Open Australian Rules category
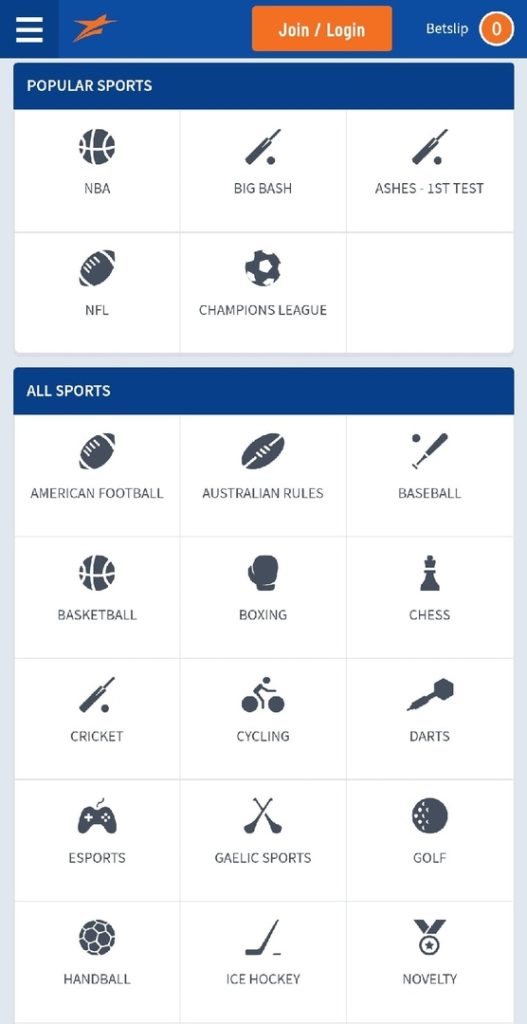This screenshot has width=527, height=1024. [x=263, y=476]
